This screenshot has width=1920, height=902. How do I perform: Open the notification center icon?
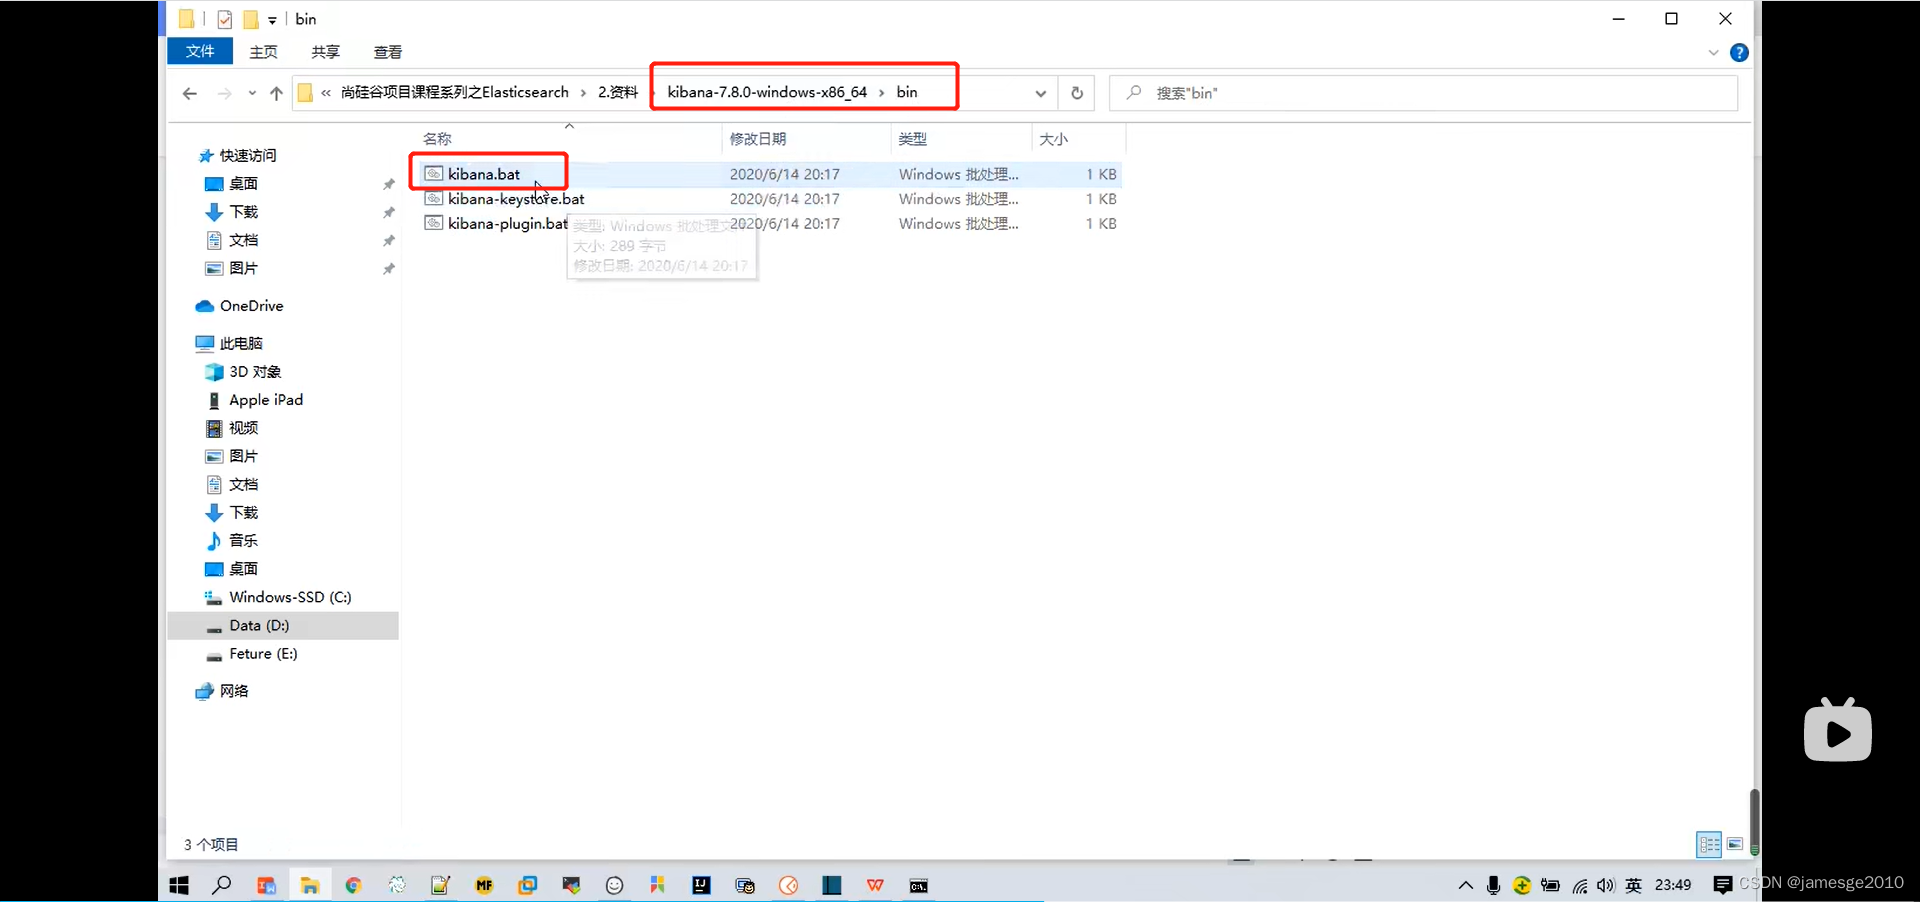[1723, 886]
